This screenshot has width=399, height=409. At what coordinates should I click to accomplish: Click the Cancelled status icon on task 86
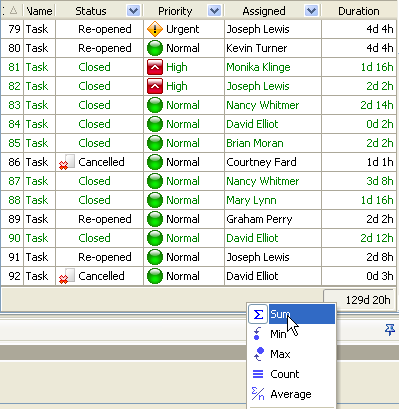(x=67, y=162)
